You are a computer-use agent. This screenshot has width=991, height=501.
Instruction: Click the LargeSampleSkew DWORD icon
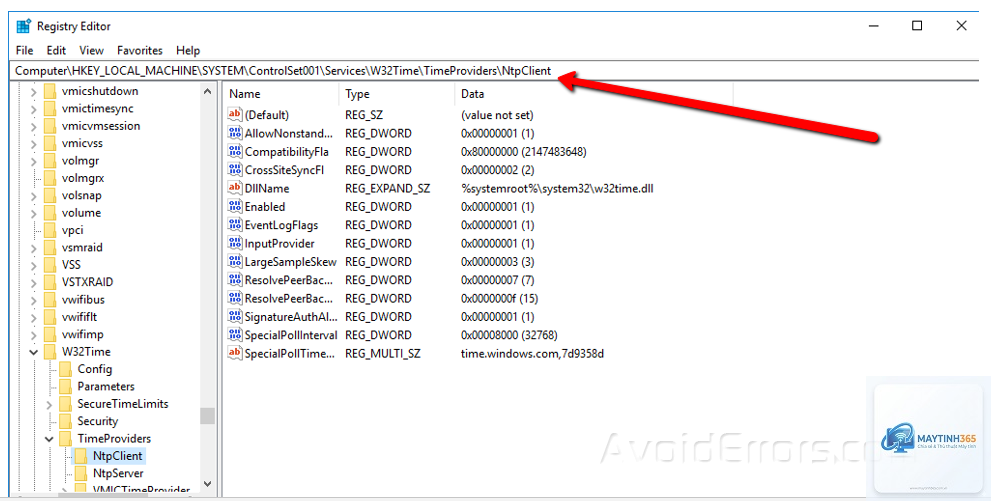tap(235, 262)
